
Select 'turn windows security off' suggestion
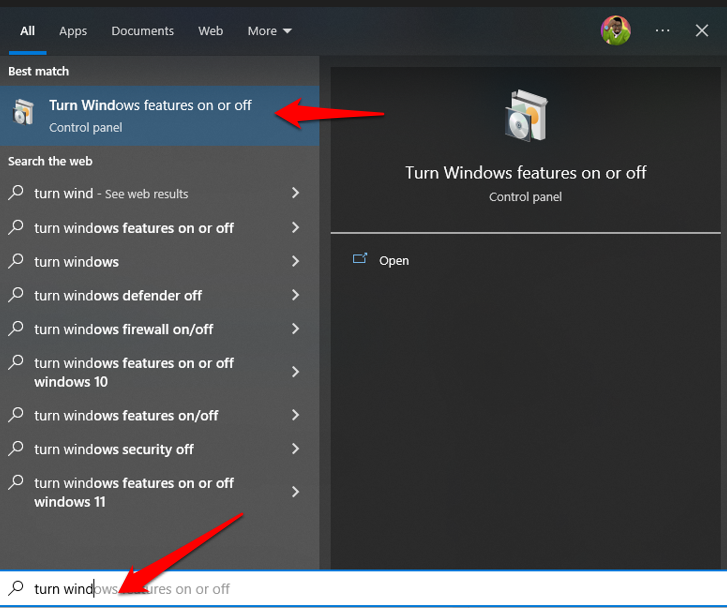159,449
